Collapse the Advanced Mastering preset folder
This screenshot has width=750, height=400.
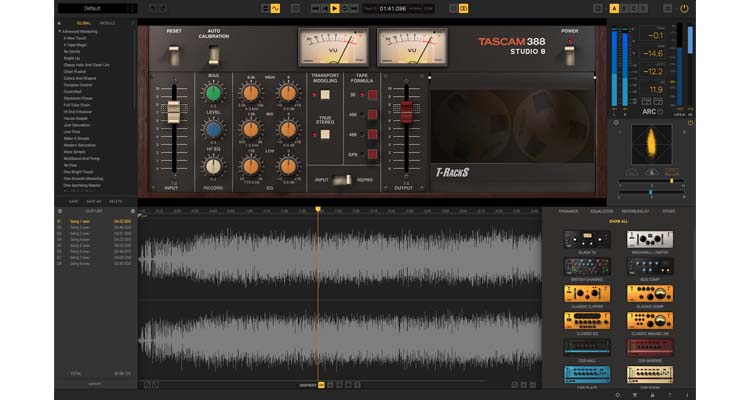click(60, 31)
